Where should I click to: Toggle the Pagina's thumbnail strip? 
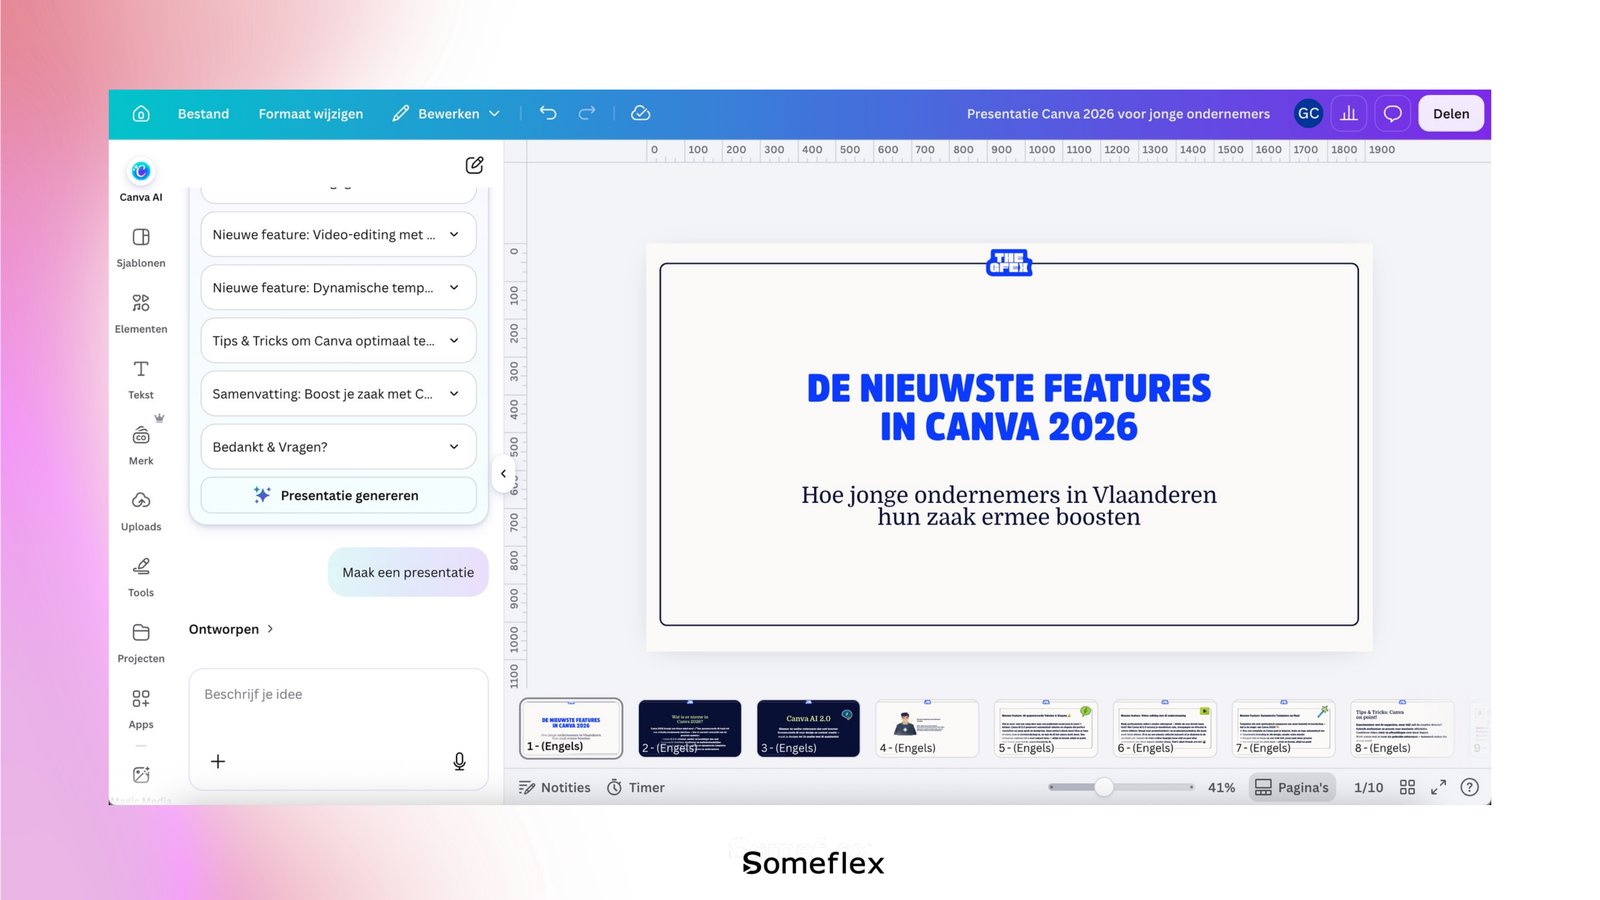[1292, 788]
